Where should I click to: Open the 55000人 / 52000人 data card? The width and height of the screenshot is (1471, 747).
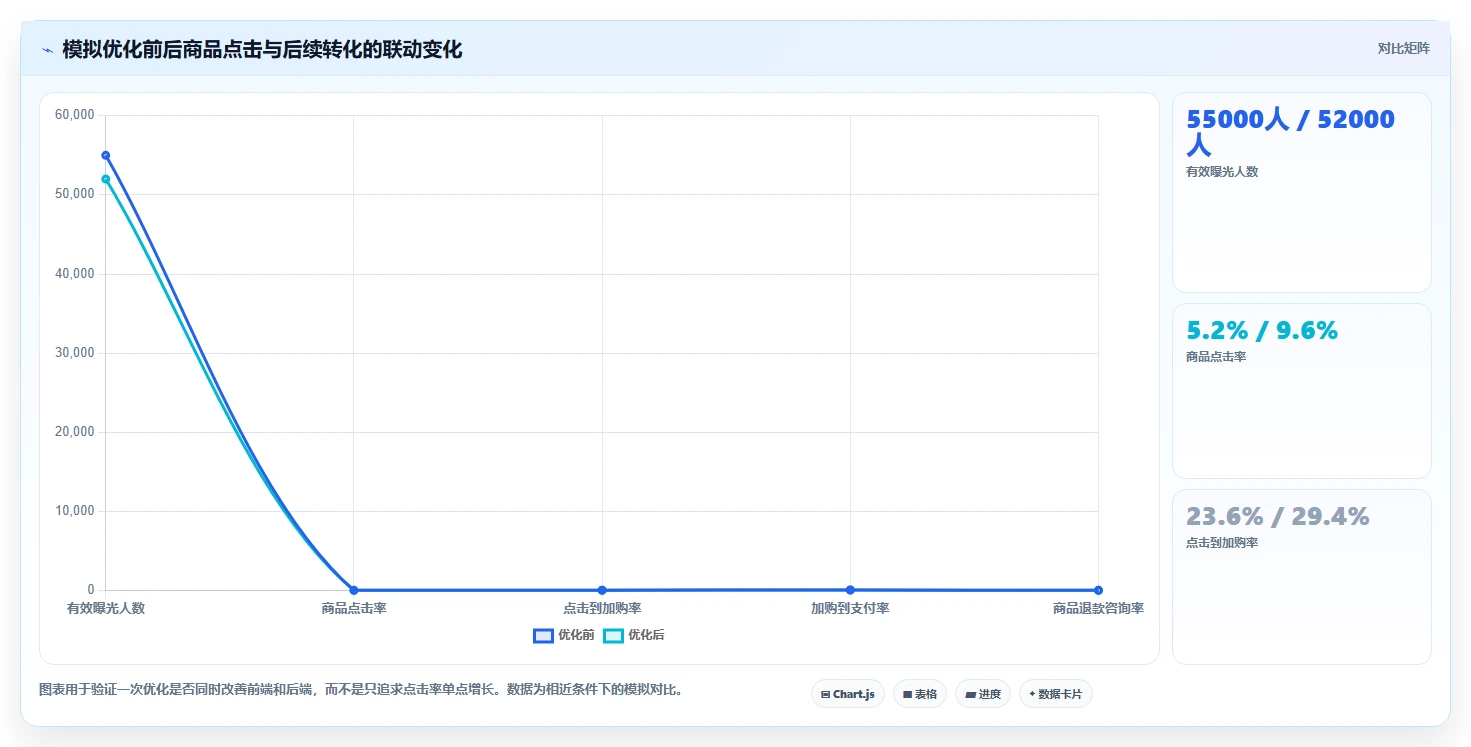[1301, 192]
